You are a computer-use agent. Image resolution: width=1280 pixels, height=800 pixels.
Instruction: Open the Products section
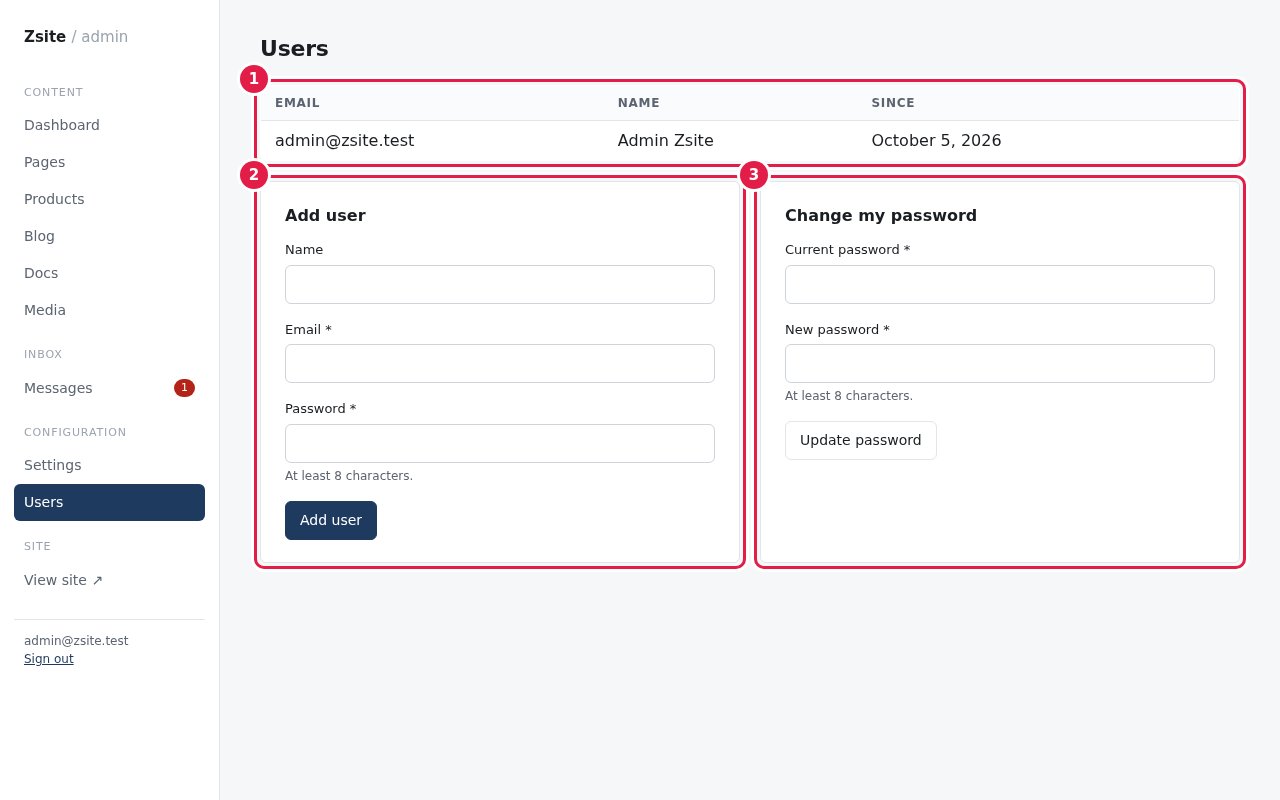pyautogui.click(x=109, y=199)
